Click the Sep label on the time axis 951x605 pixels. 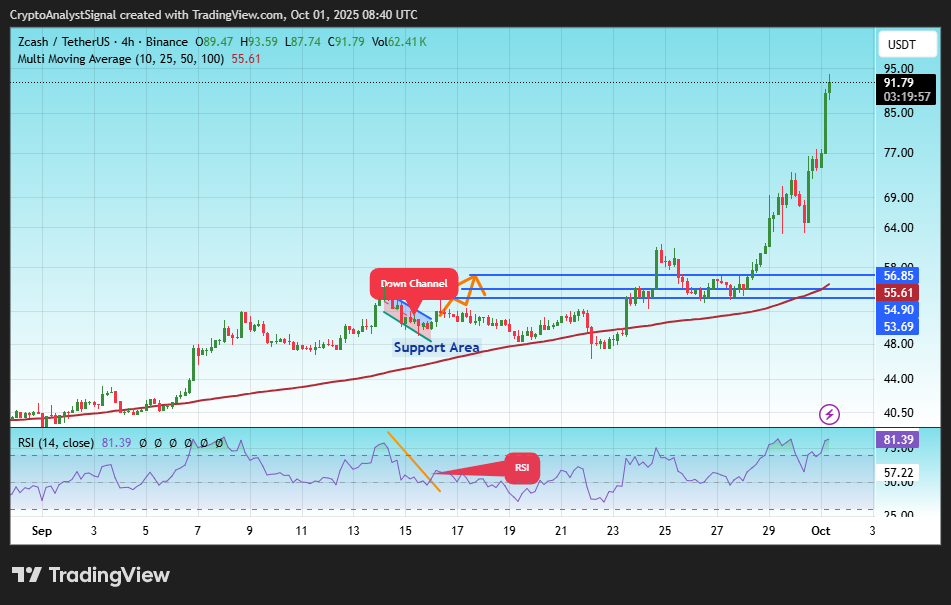pyautogui.click(x=42, y=531)
